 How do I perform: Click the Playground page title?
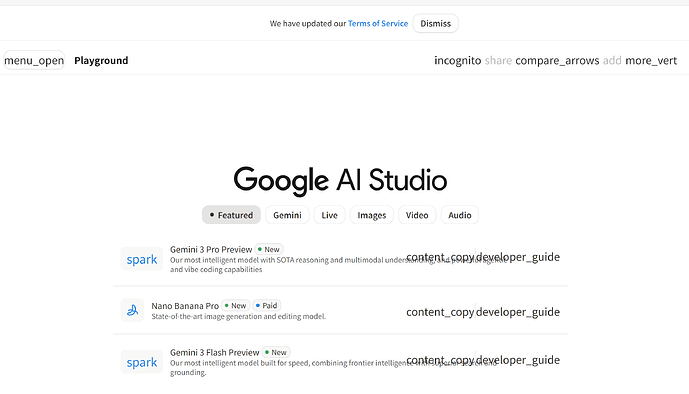tap(101, 60)
